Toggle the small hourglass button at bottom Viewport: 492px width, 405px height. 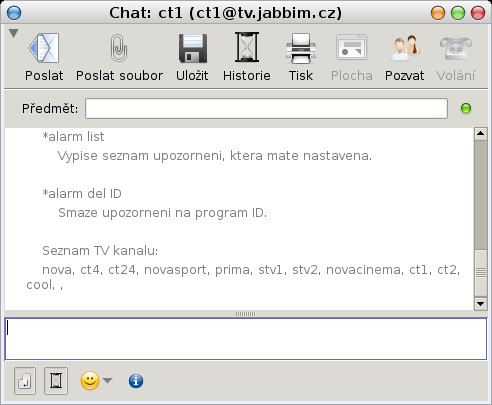coord(56,381)
